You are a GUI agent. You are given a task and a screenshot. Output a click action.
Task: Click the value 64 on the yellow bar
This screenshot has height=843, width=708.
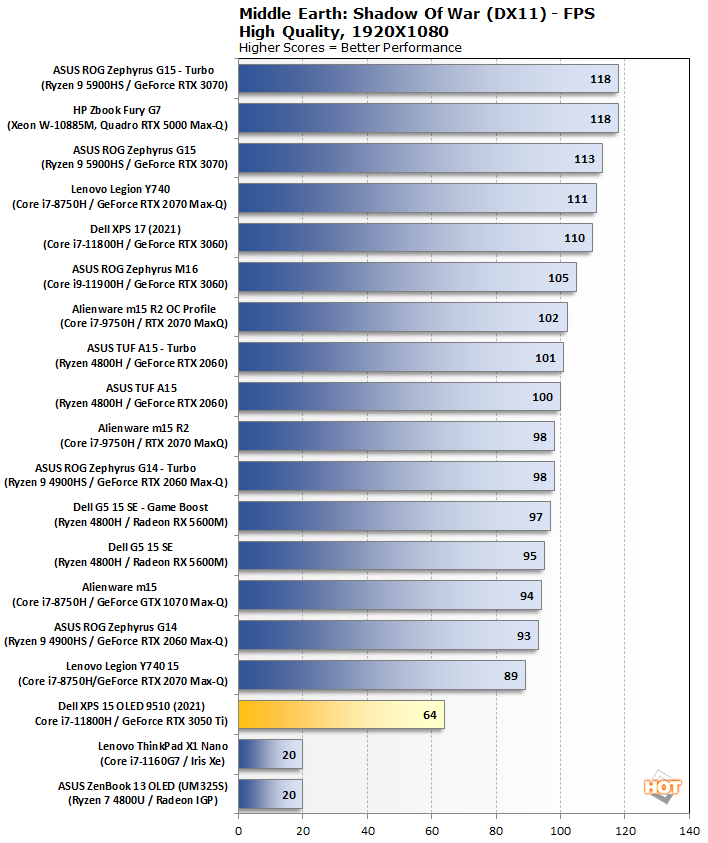[x=430, y=715]
